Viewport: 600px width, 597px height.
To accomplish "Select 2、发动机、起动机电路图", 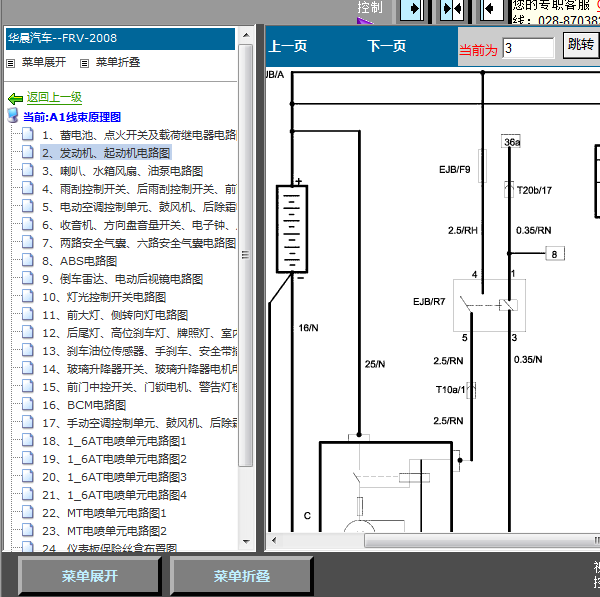I will pos(106,153).
